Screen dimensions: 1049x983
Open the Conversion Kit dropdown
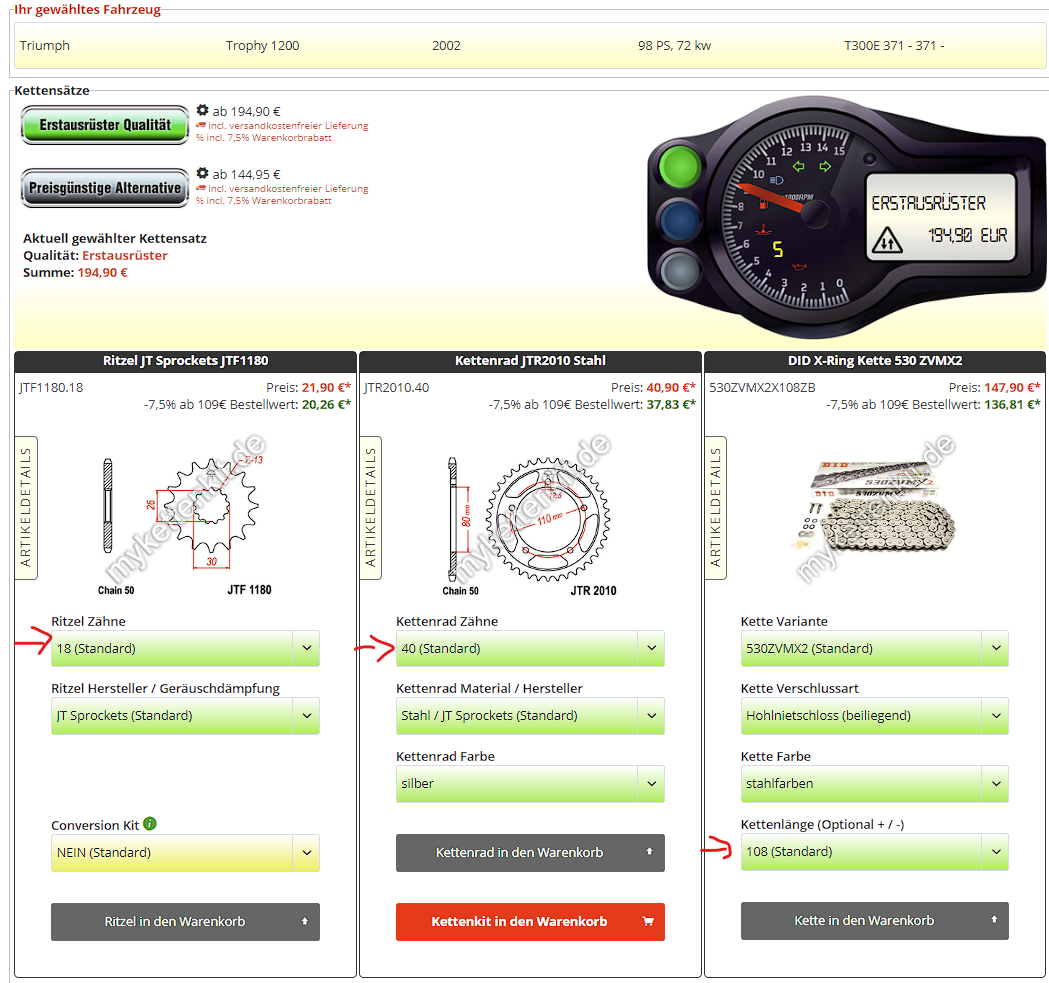point(185,853)
